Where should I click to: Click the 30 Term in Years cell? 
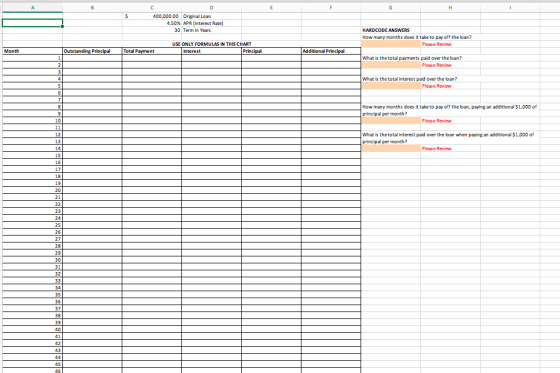point(152,30)
